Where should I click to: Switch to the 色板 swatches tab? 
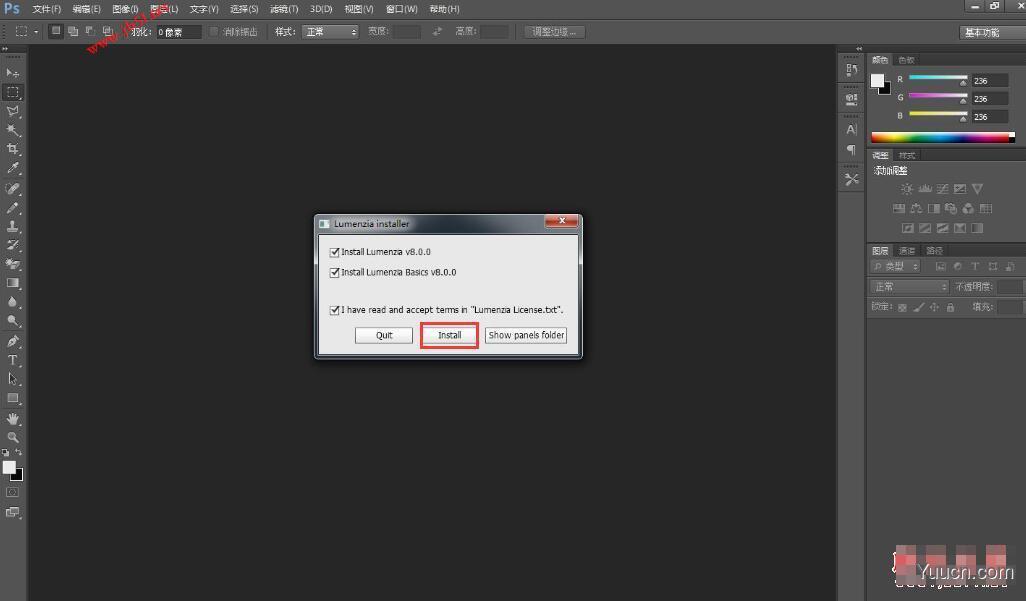click(906, 60)
